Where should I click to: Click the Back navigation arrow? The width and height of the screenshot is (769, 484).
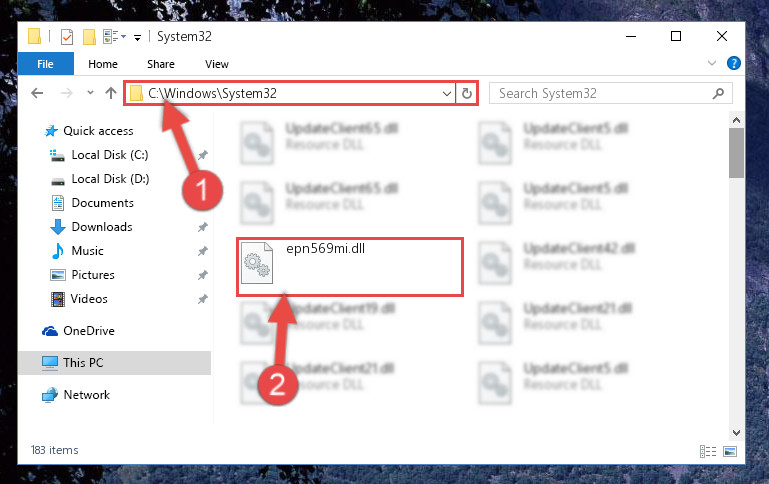coord(37,93)
